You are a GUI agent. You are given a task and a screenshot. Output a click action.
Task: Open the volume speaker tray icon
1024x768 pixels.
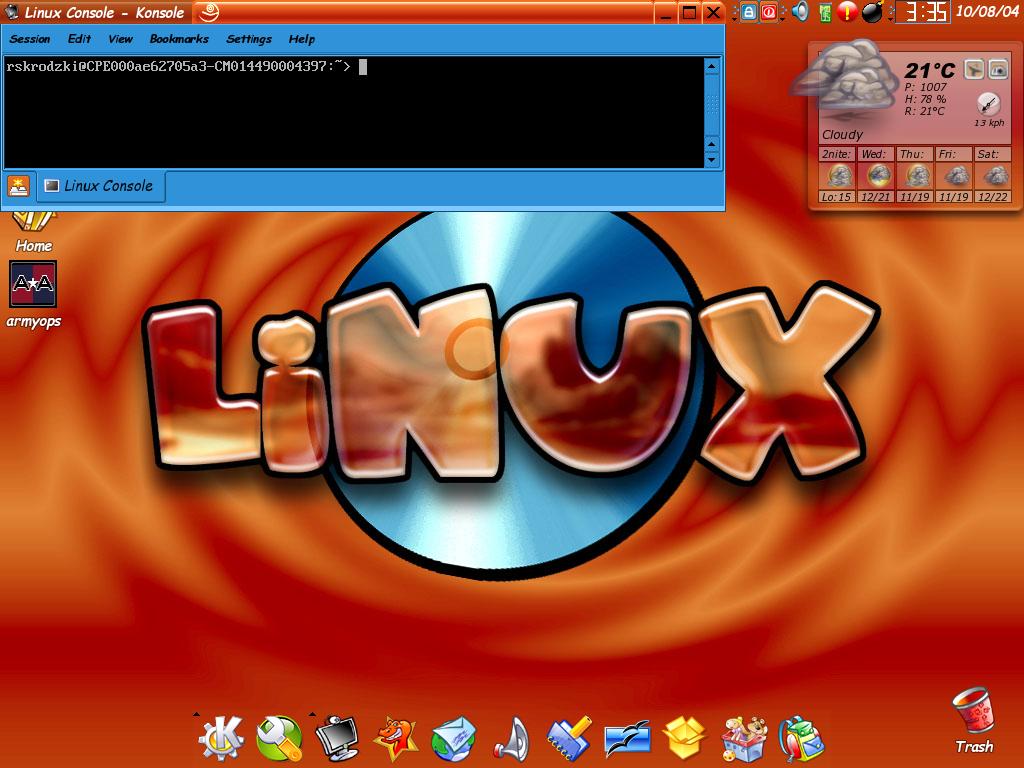(x=800, y=12)
